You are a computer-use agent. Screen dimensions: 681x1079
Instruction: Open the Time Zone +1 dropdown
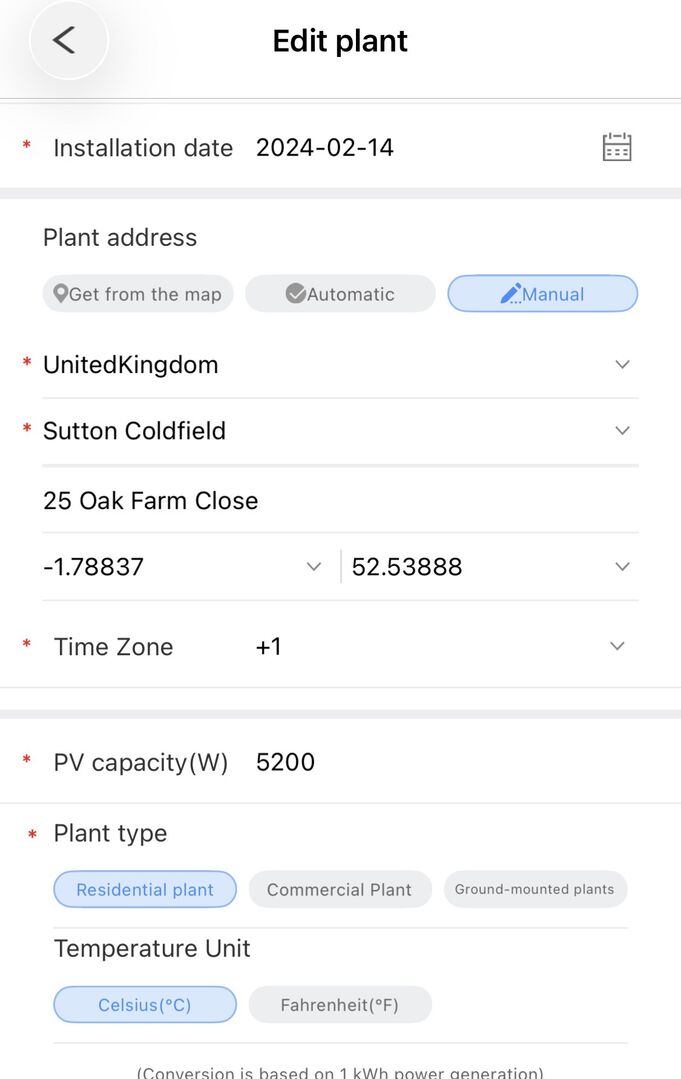pyautogui.click(x=617, y=646)
